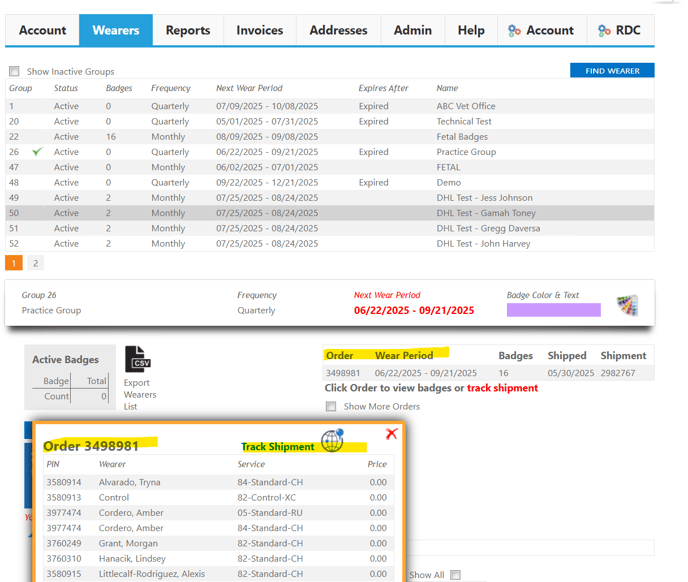Select DHL Test - John Harvey row

330,244
